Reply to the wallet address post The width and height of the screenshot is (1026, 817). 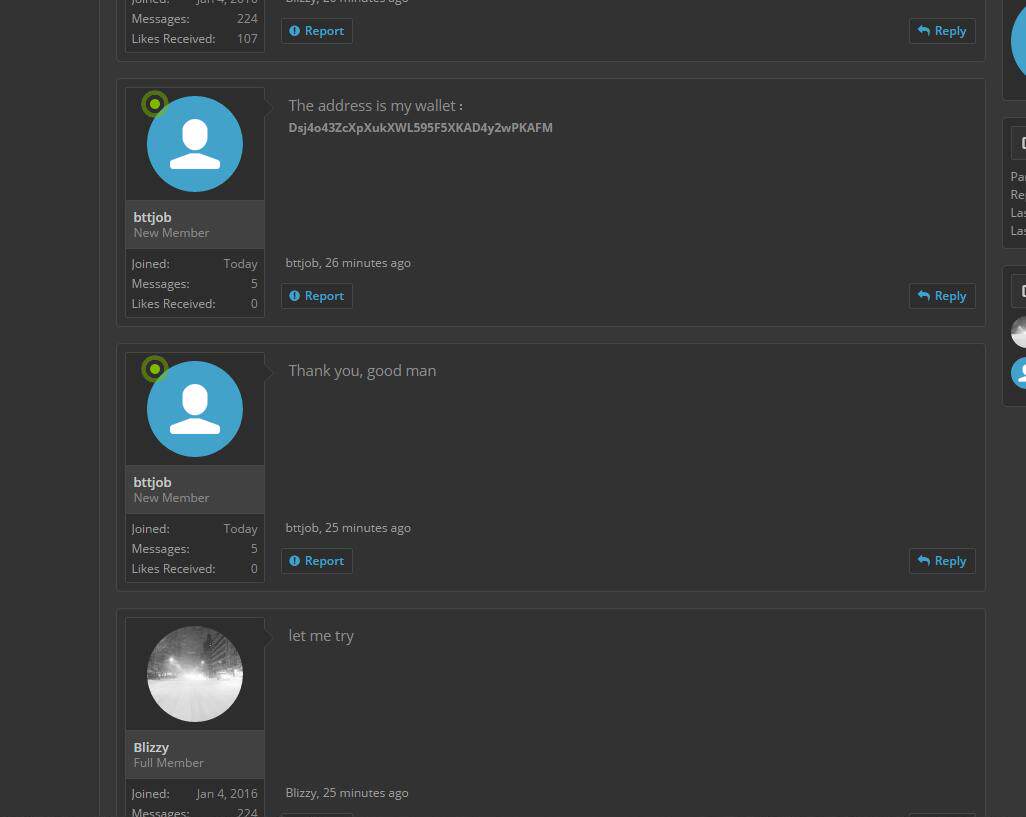942,296
